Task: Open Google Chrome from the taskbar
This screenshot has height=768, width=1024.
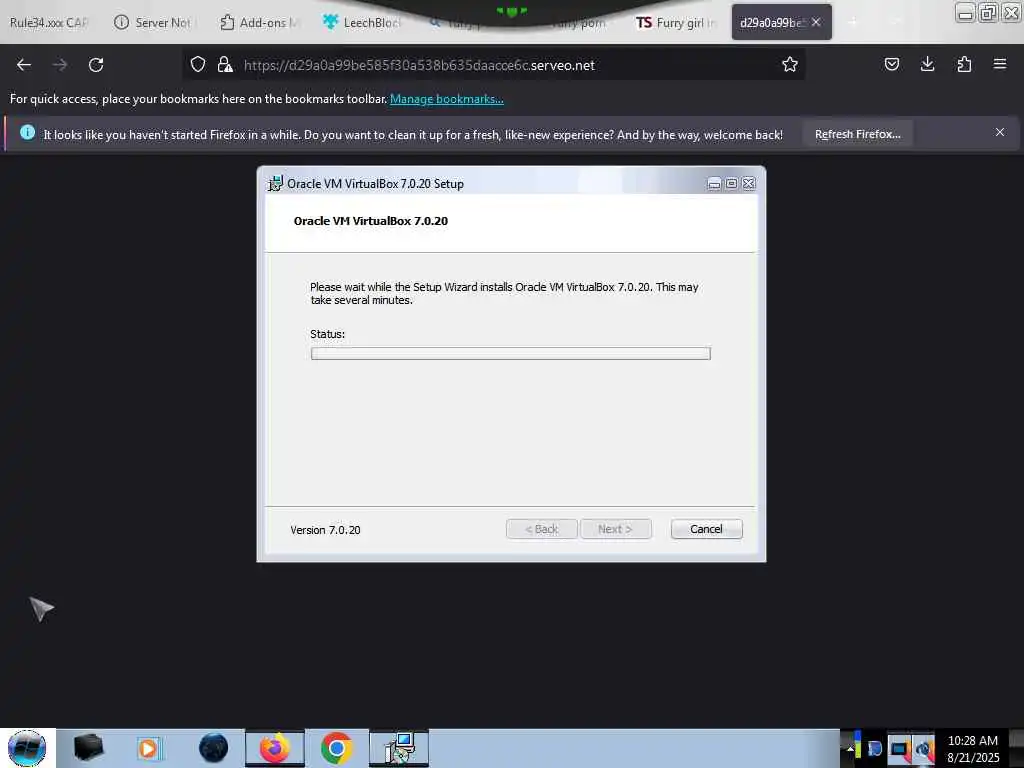Action: pos(336,748)
